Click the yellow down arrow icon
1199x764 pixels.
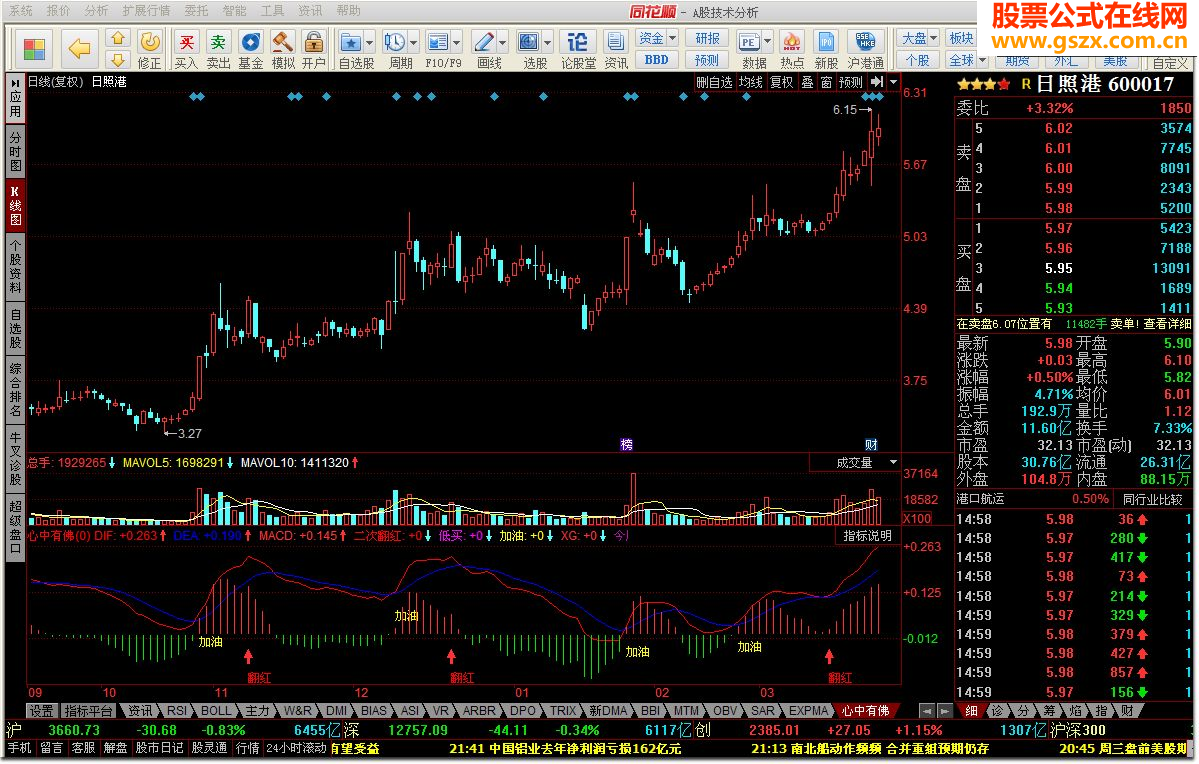[x=117, y=60]
